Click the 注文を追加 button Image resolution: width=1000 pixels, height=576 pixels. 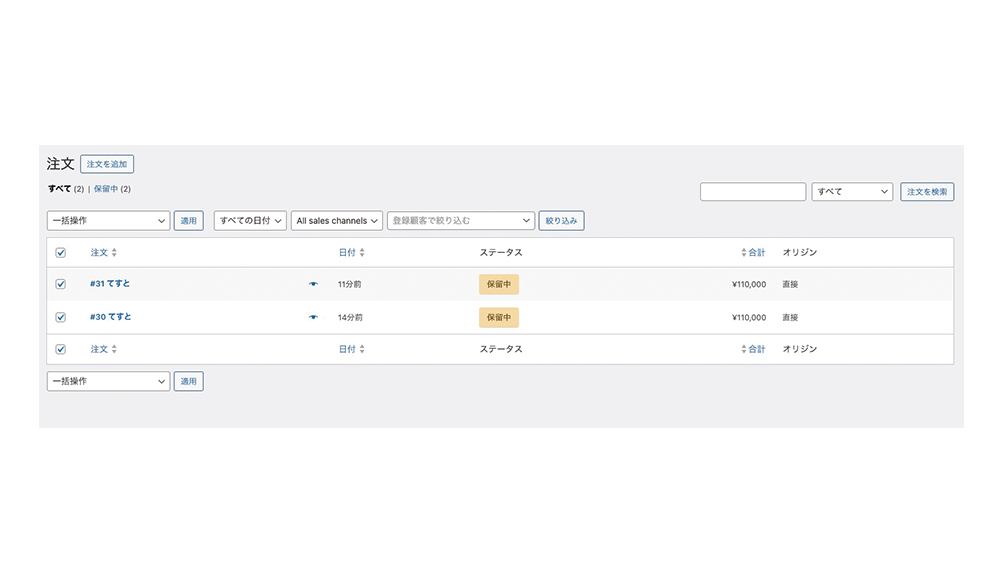tap(107, 164)
